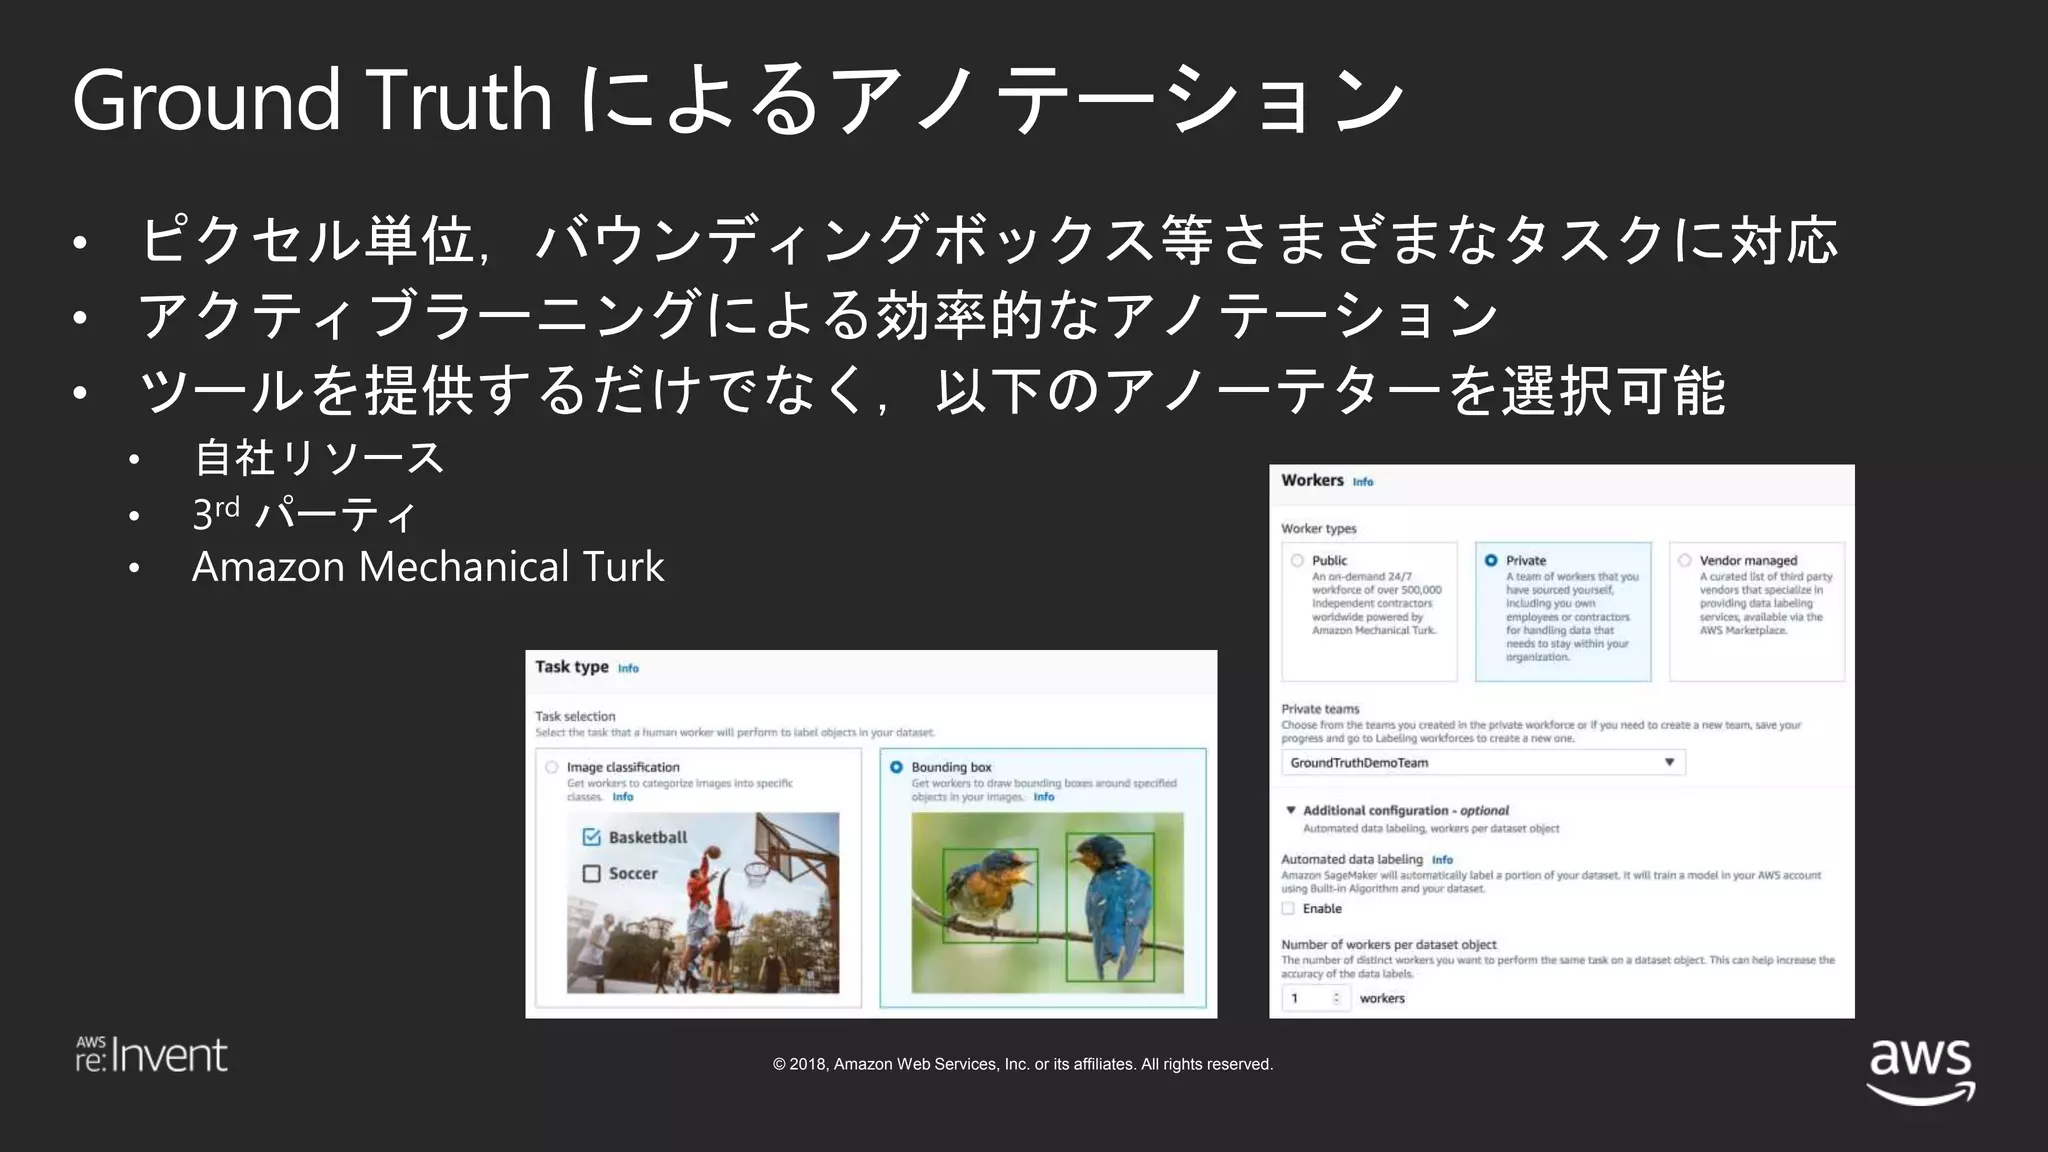Screen dimensions: 2048x1152
Task: Open Info link next to Task type
Action: pyautogui.click(x=628, y=668)
